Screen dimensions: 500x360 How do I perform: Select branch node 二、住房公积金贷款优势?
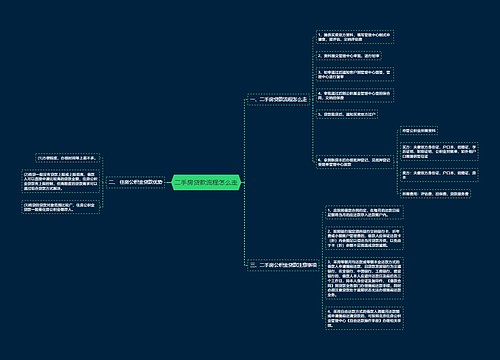click(x=135, y=182)
